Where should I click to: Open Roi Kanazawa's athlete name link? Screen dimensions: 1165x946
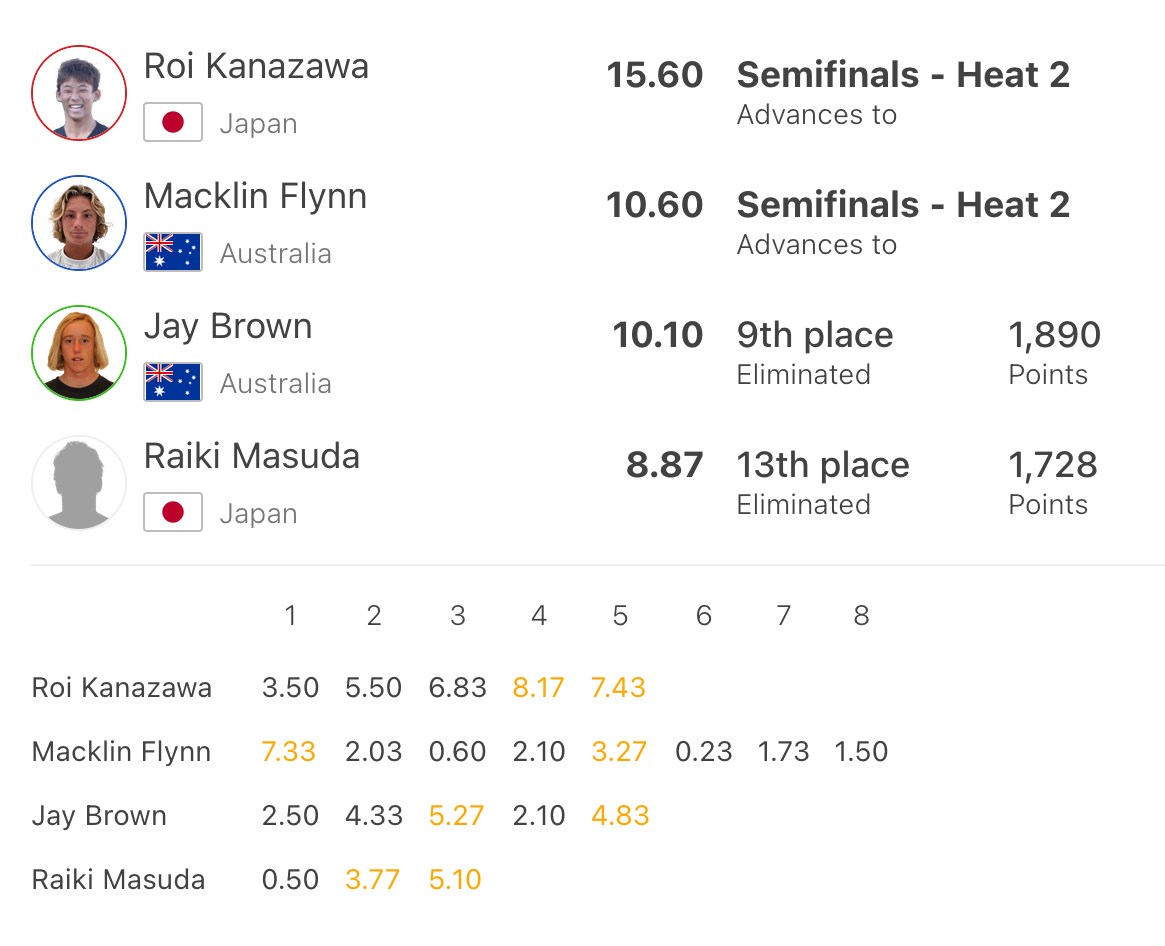click(x=256, y=67)
